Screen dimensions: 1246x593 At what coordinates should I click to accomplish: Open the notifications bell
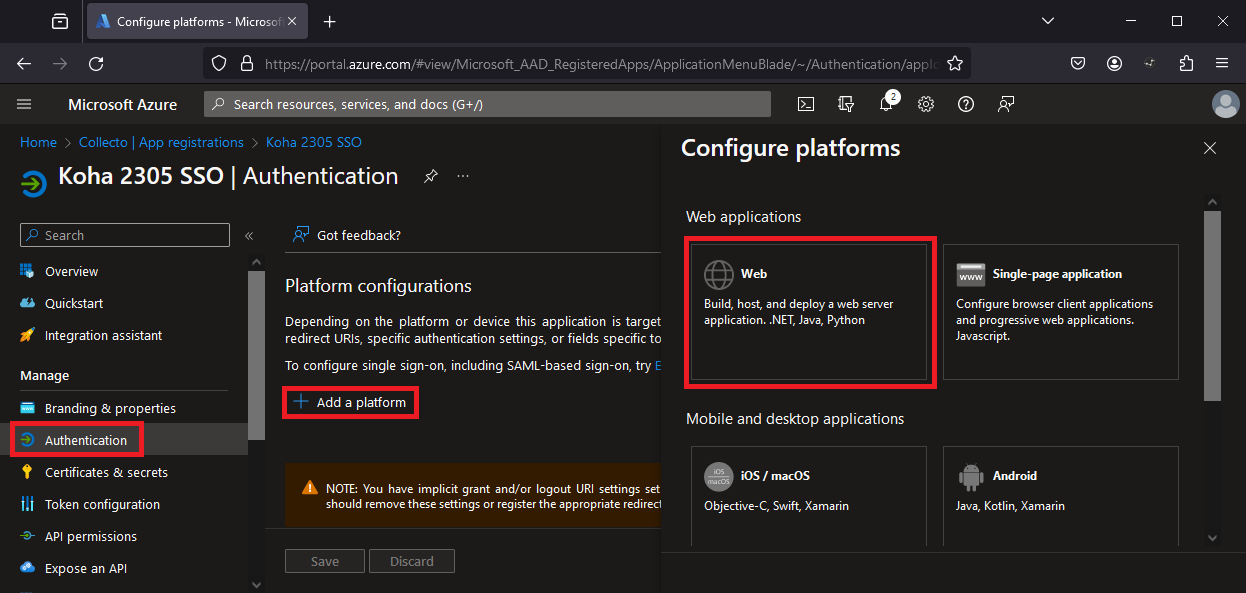[x=886, y=104]
